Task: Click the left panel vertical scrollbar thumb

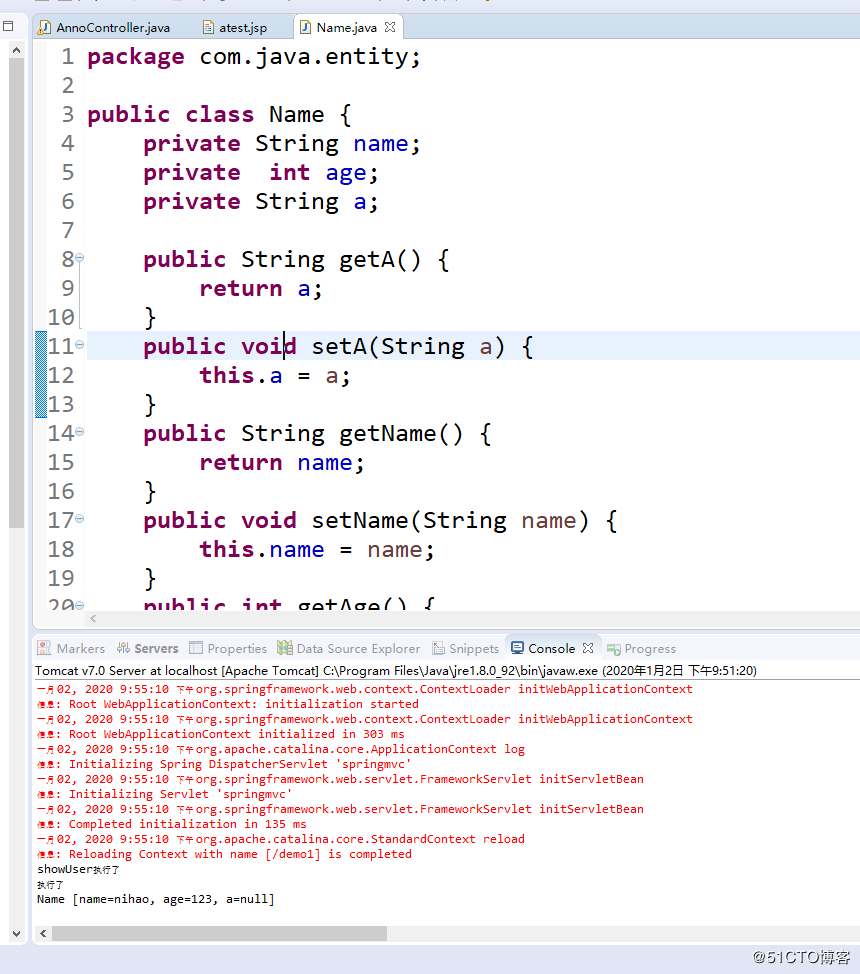Action: coord(17,293)
